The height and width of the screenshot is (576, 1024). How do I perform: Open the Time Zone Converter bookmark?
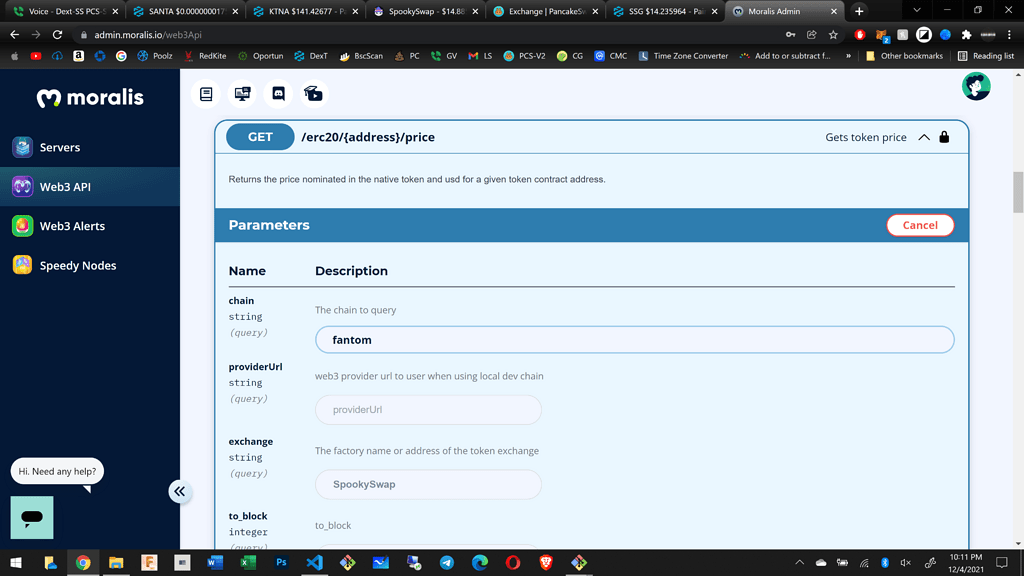click(x=683, y=56)
